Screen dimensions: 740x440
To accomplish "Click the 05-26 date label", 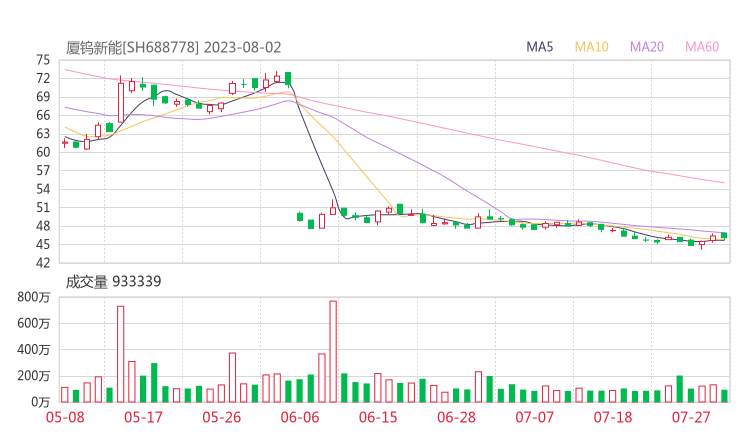I will [x=222, y=417].
